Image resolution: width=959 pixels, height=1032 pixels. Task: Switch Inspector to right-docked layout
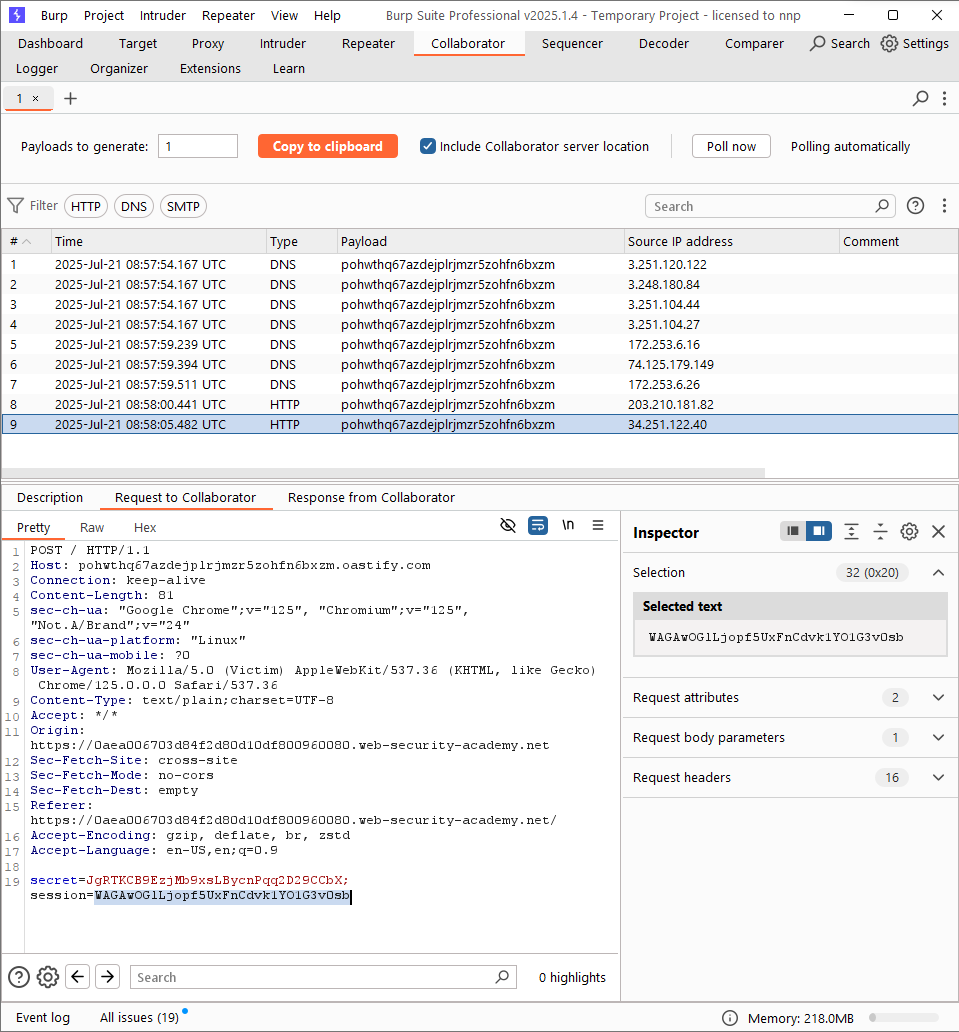click(x=819, y=531)
